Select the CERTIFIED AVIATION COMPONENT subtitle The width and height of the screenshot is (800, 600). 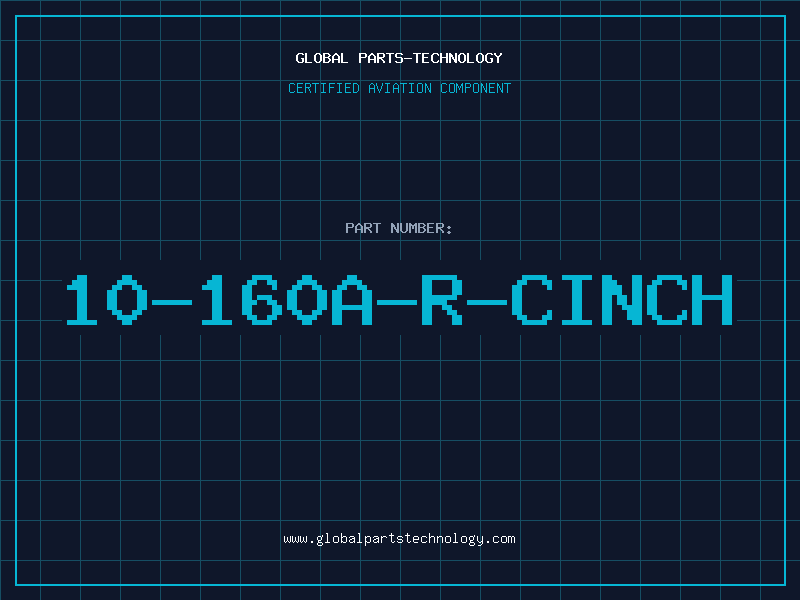click(399, 88)
